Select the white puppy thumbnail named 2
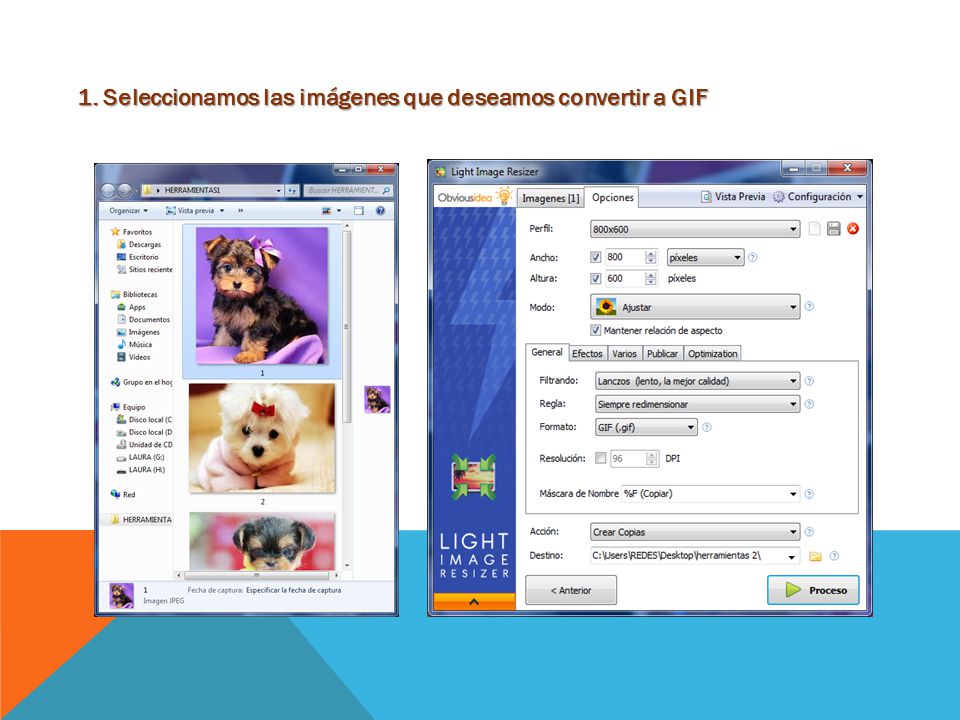 (262, 438)
